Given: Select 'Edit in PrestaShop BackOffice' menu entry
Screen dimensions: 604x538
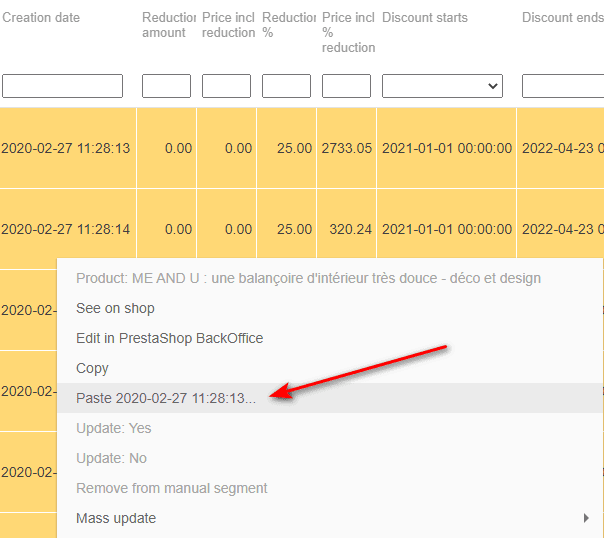Looking at the screenshot, I should (169, 338).
